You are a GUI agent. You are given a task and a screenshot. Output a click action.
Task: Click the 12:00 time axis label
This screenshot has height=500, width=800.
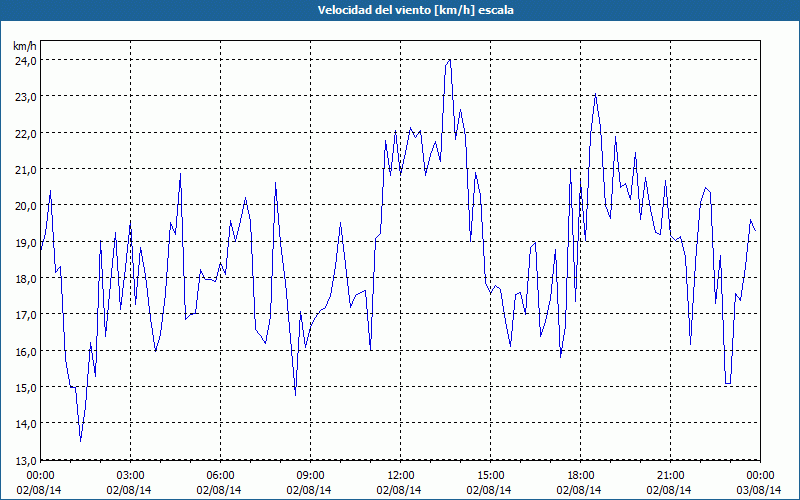pos(401,476)
